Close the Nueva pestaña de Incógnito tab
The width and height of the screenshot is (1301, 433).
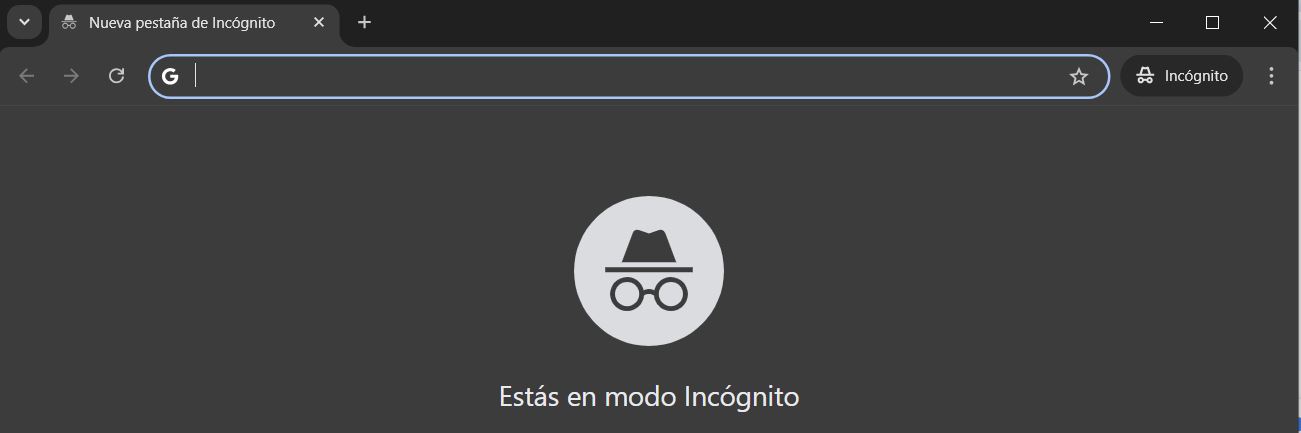319,22
